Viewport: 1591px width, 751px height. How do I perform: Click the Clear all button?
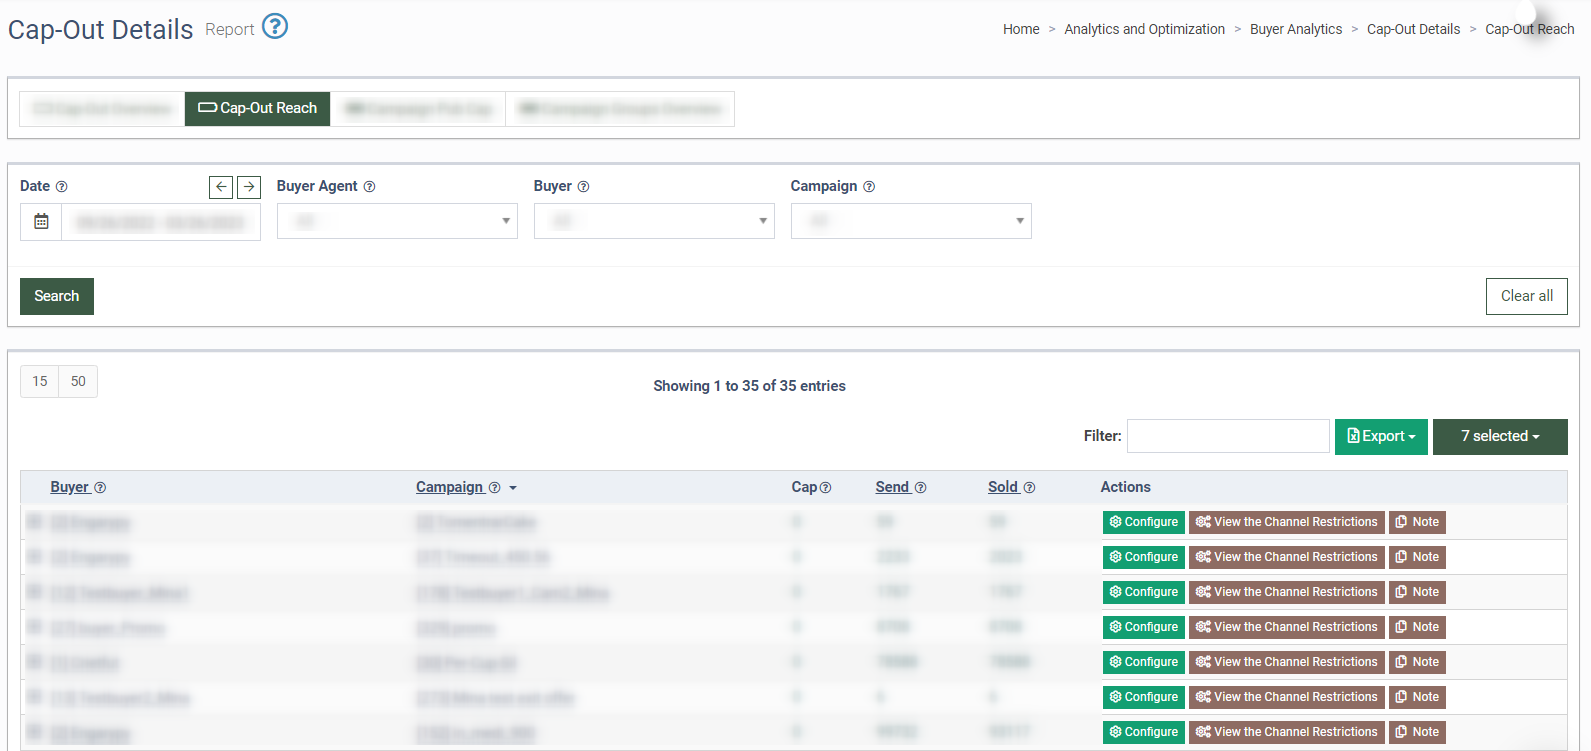(1526, 296)
